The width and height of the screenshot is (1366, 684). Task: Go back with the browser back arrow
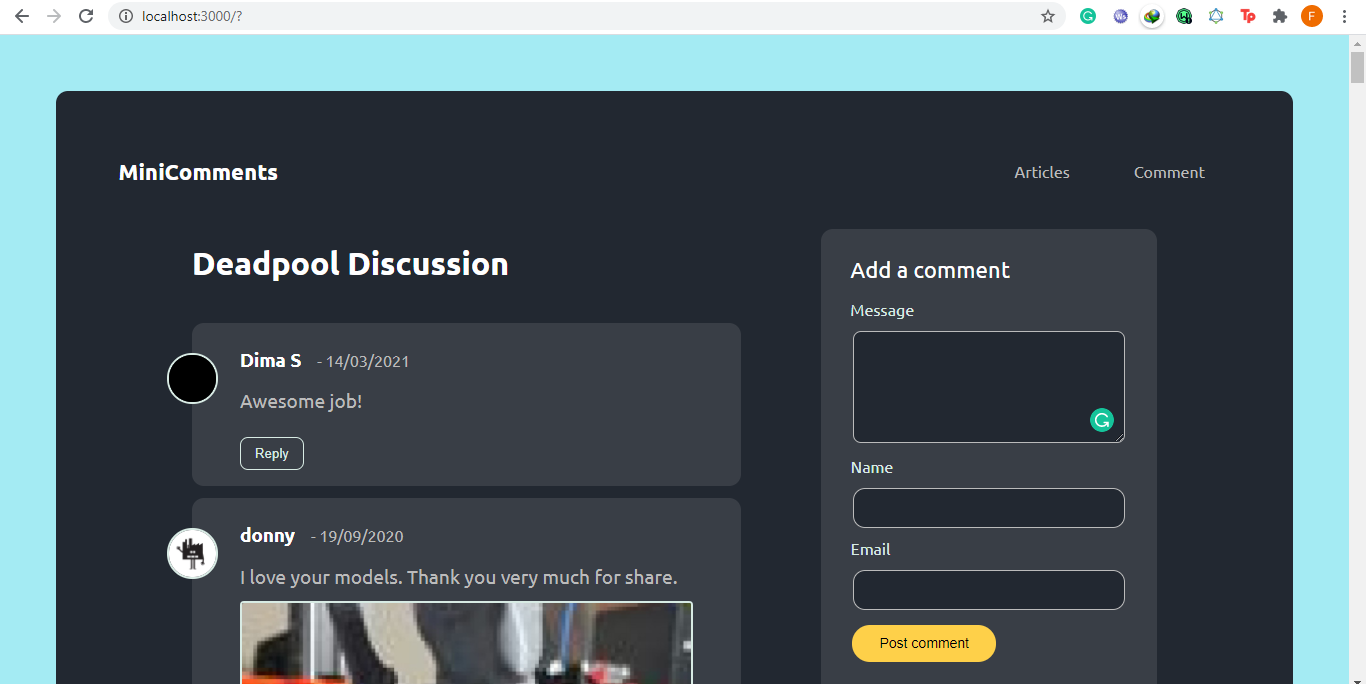(22, 16)
